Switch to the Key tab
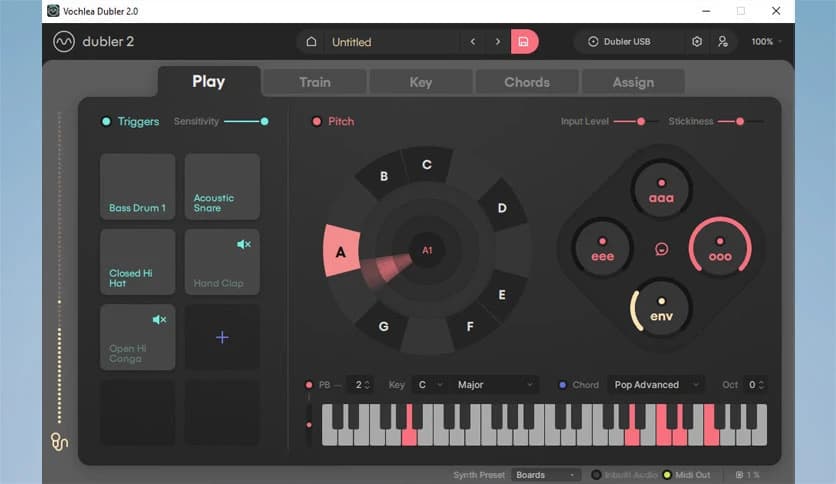Viewport: 836px width, 484px height. coord(421,82)
